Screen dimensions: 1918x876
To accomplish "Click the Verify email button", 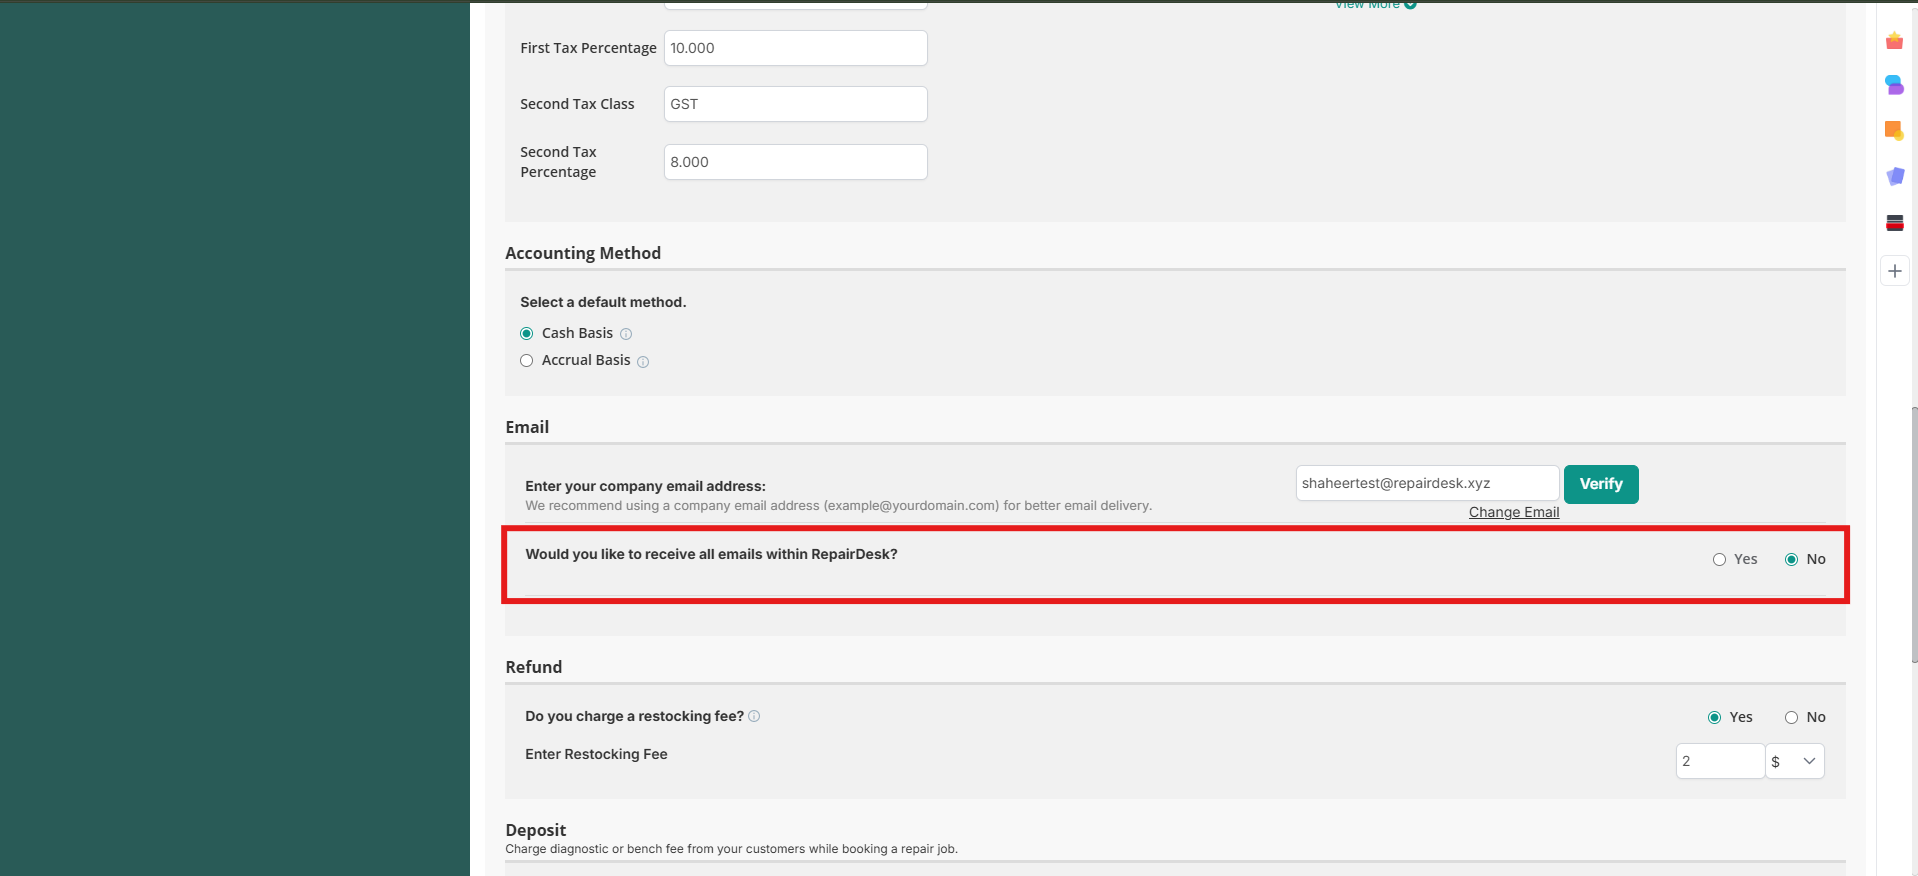I will [1600, 484].
